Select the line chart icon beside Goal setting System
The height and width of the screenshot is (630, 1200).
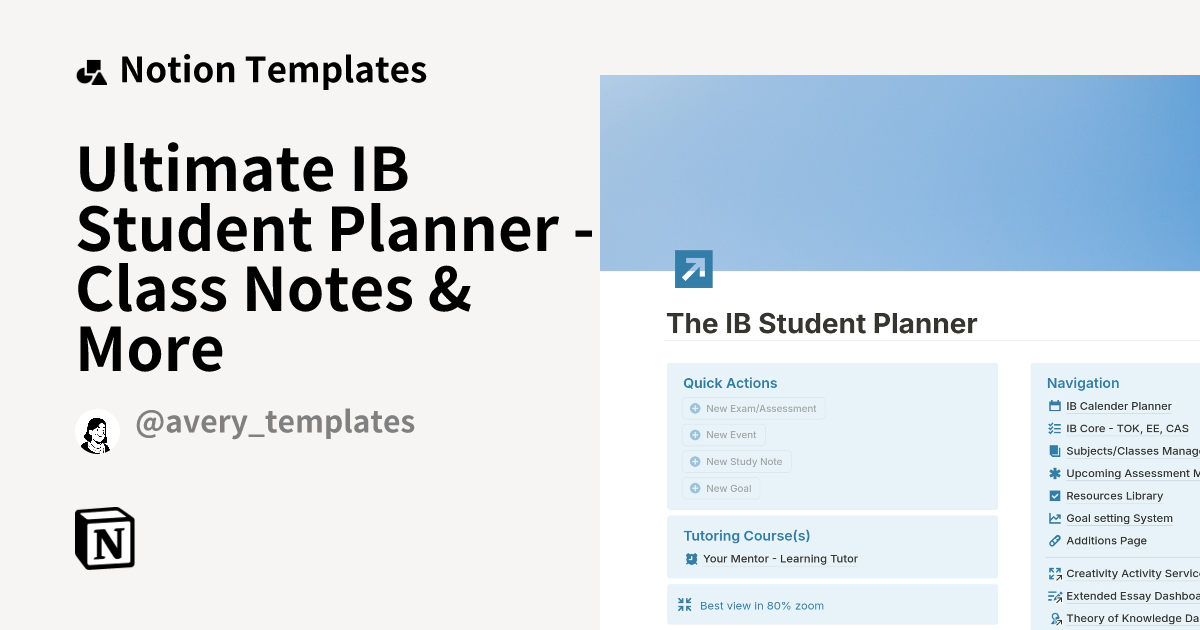tap(1054, 518)
